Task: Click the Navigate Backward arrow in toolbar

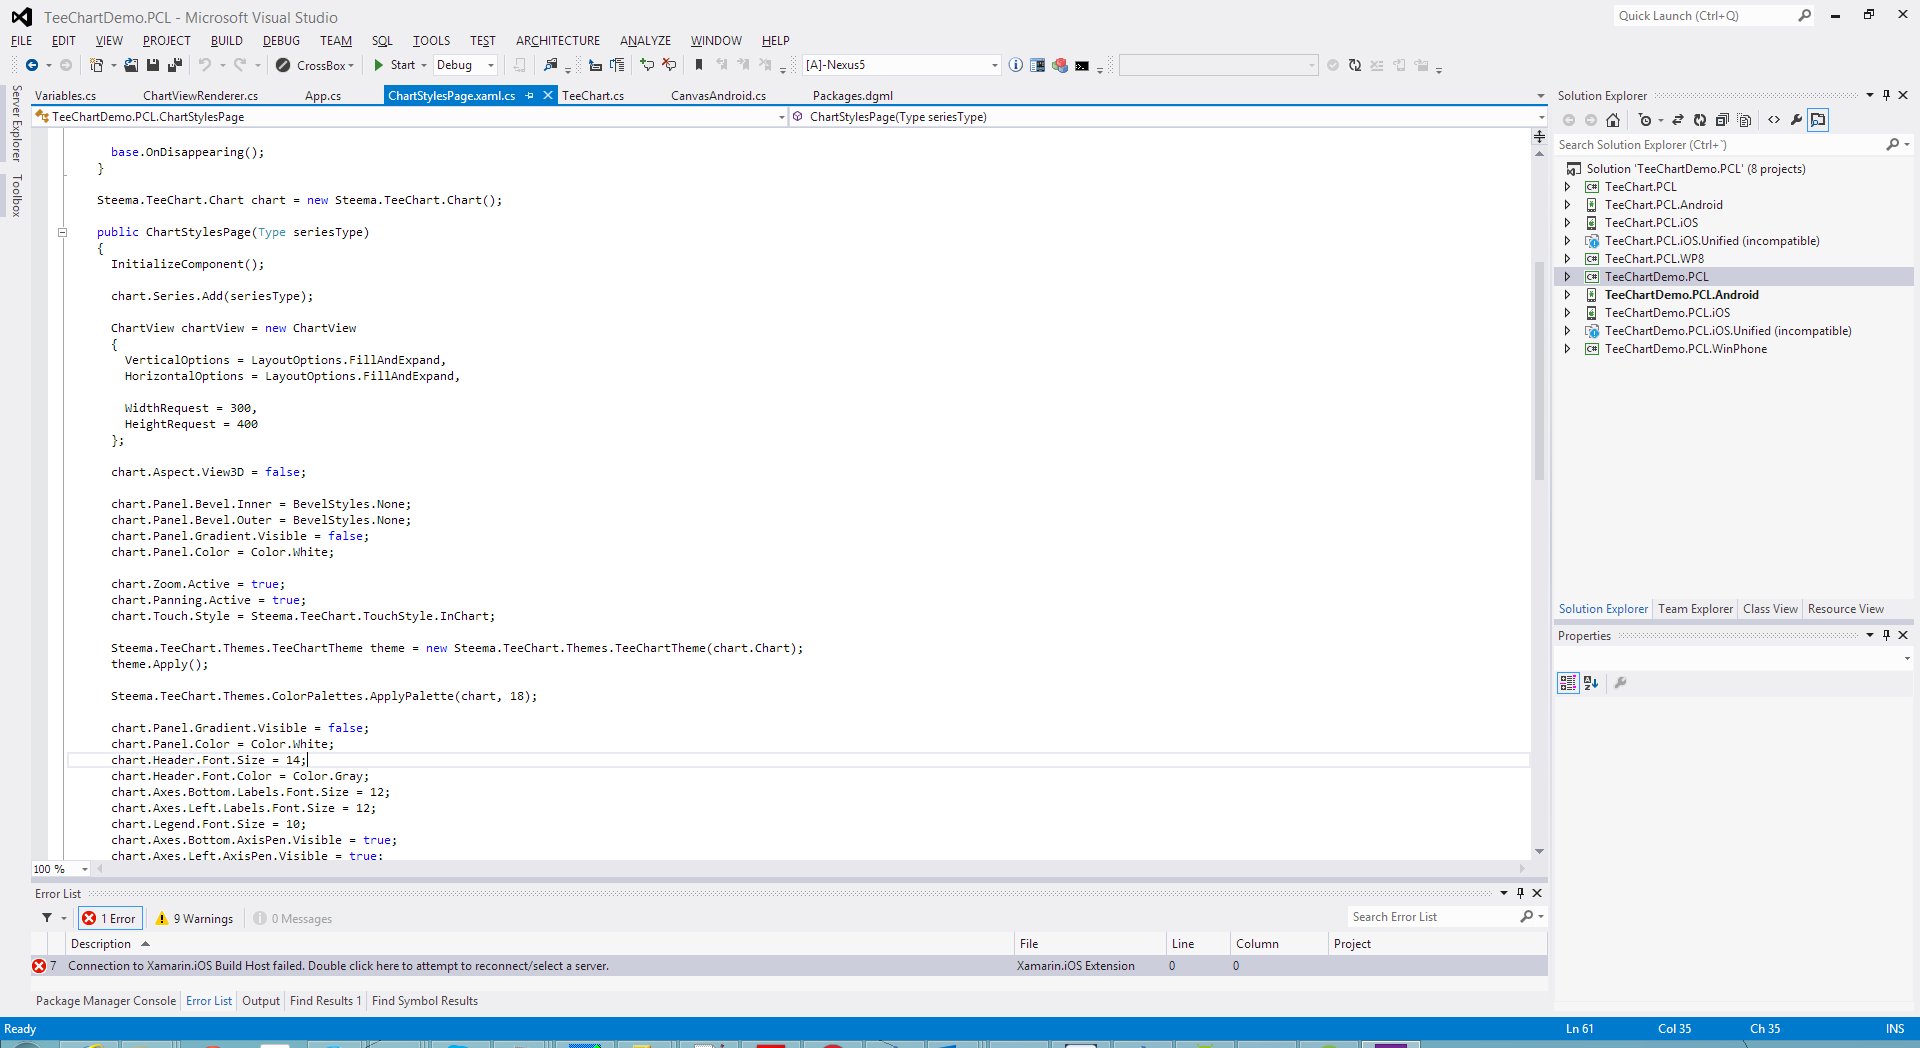Action: click(x=32, y=65)
